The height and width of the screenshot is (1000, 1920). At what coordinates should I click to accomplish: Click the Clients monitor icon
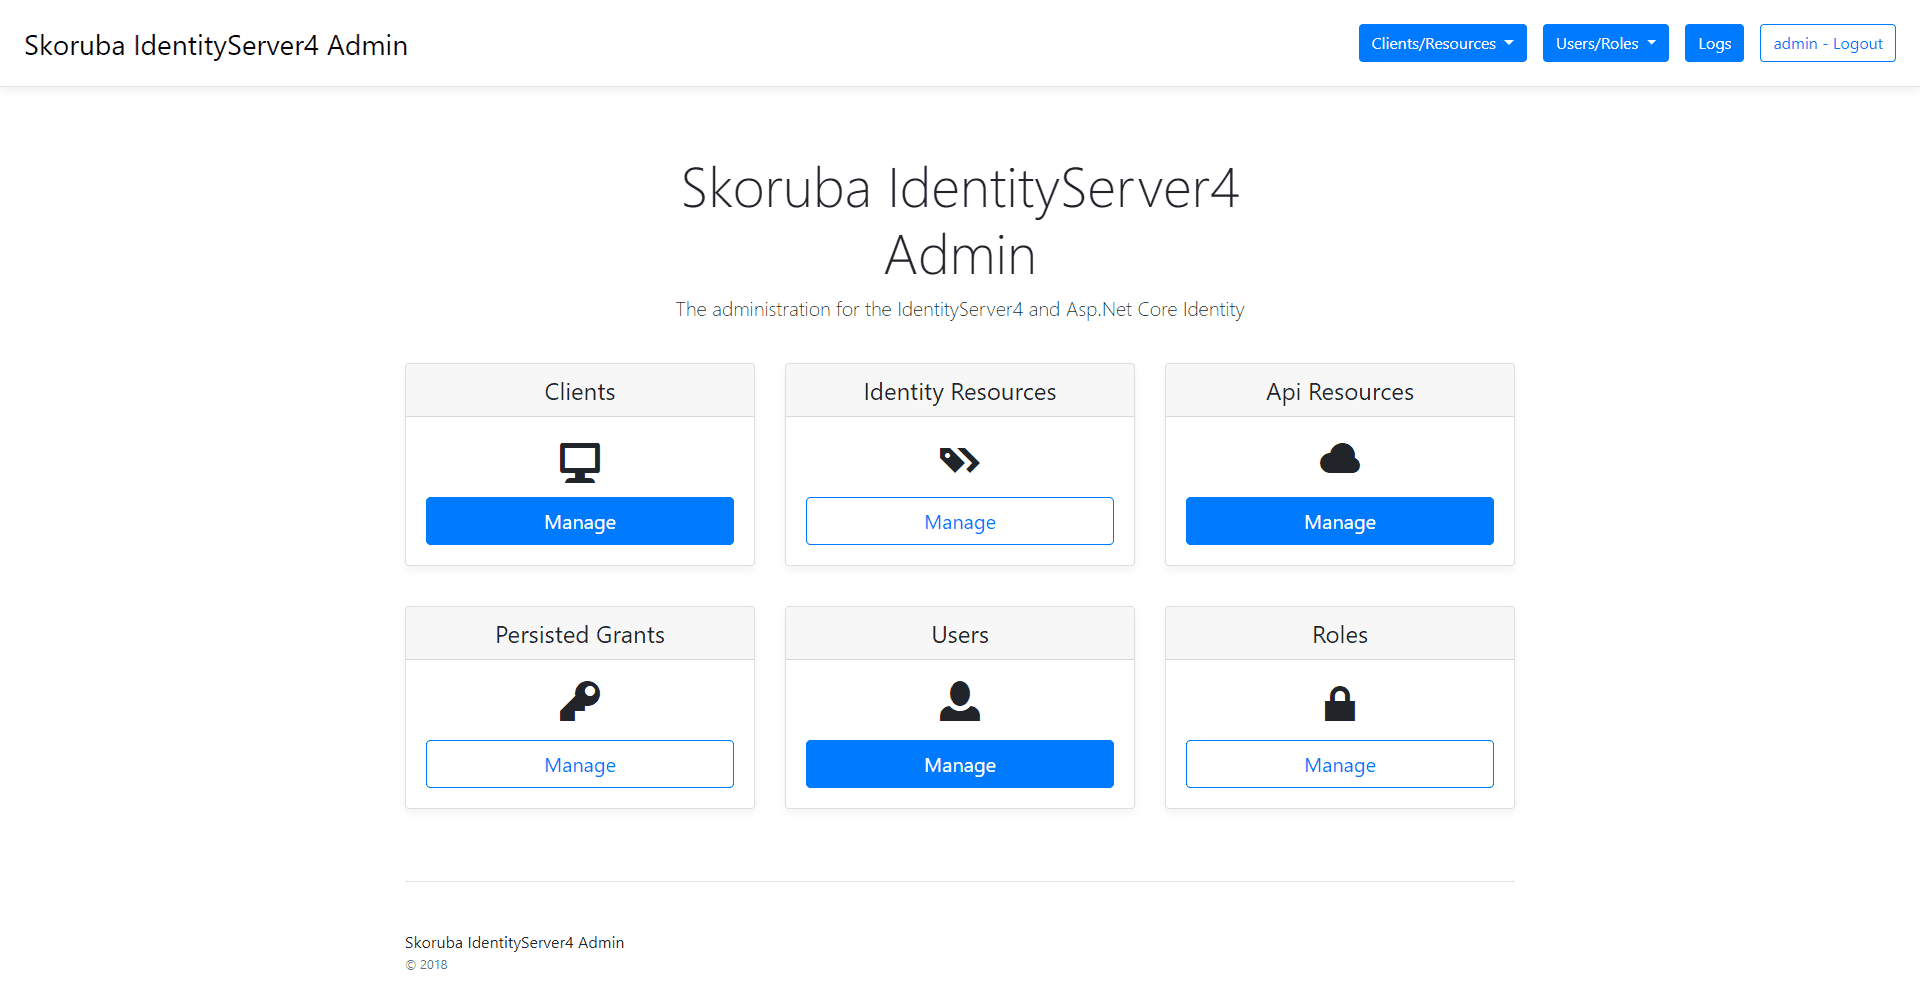(x=580, y=462)
